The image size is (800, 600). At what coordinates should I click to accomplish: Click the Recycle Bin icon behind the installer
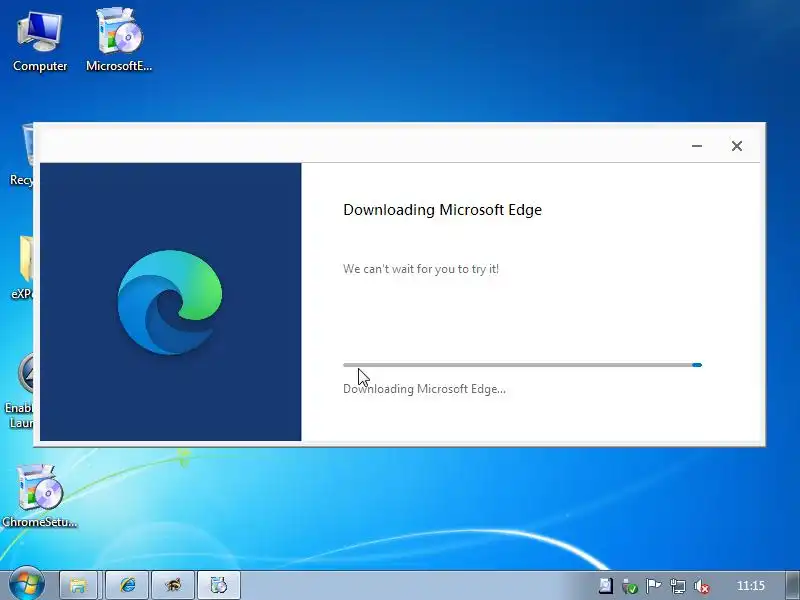20,155
